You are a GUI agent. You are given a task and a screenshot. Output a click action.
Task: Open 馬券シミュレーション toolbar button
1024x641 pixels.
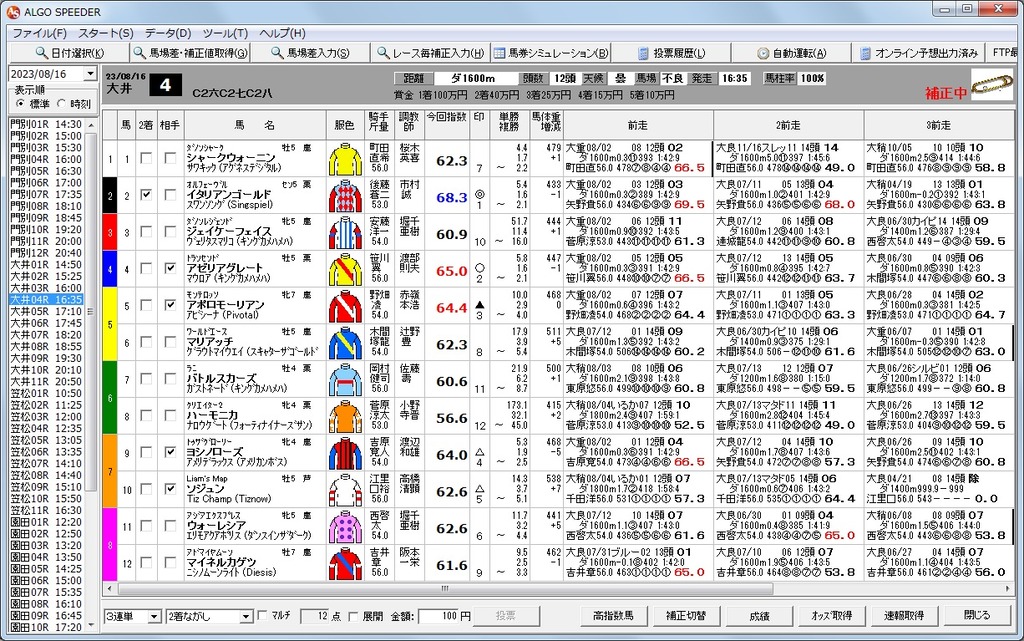(x=551, y=53)
